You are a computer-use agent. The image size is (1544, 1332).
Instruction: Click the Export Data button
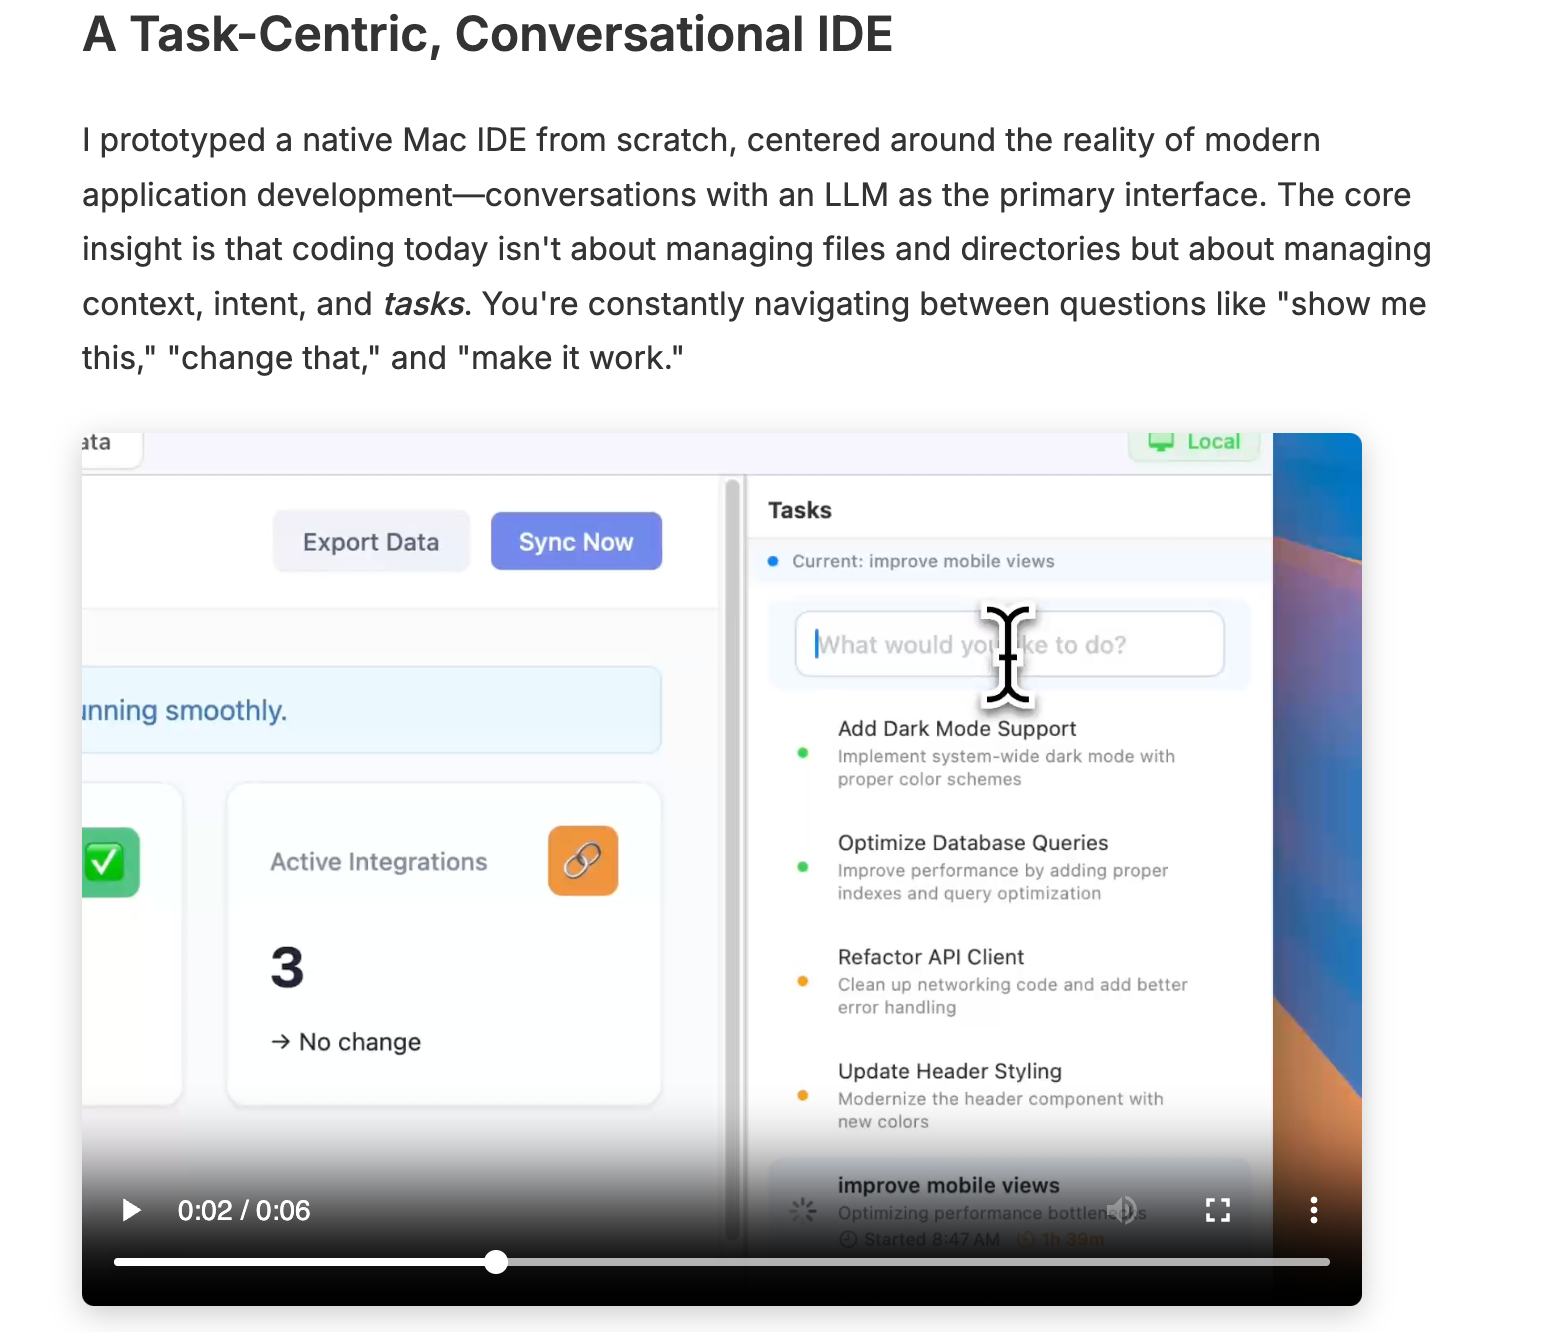(371, 542)
